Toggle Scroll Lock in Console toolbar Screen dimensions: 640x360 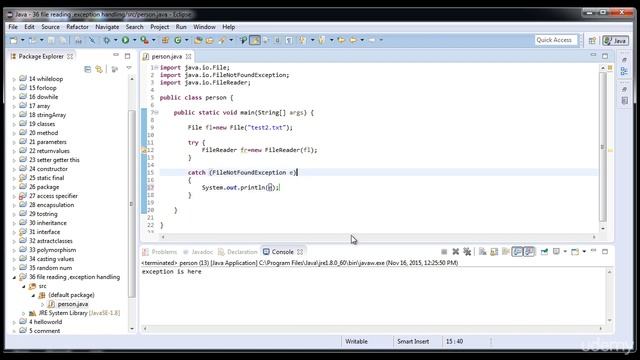coord(494,252)
